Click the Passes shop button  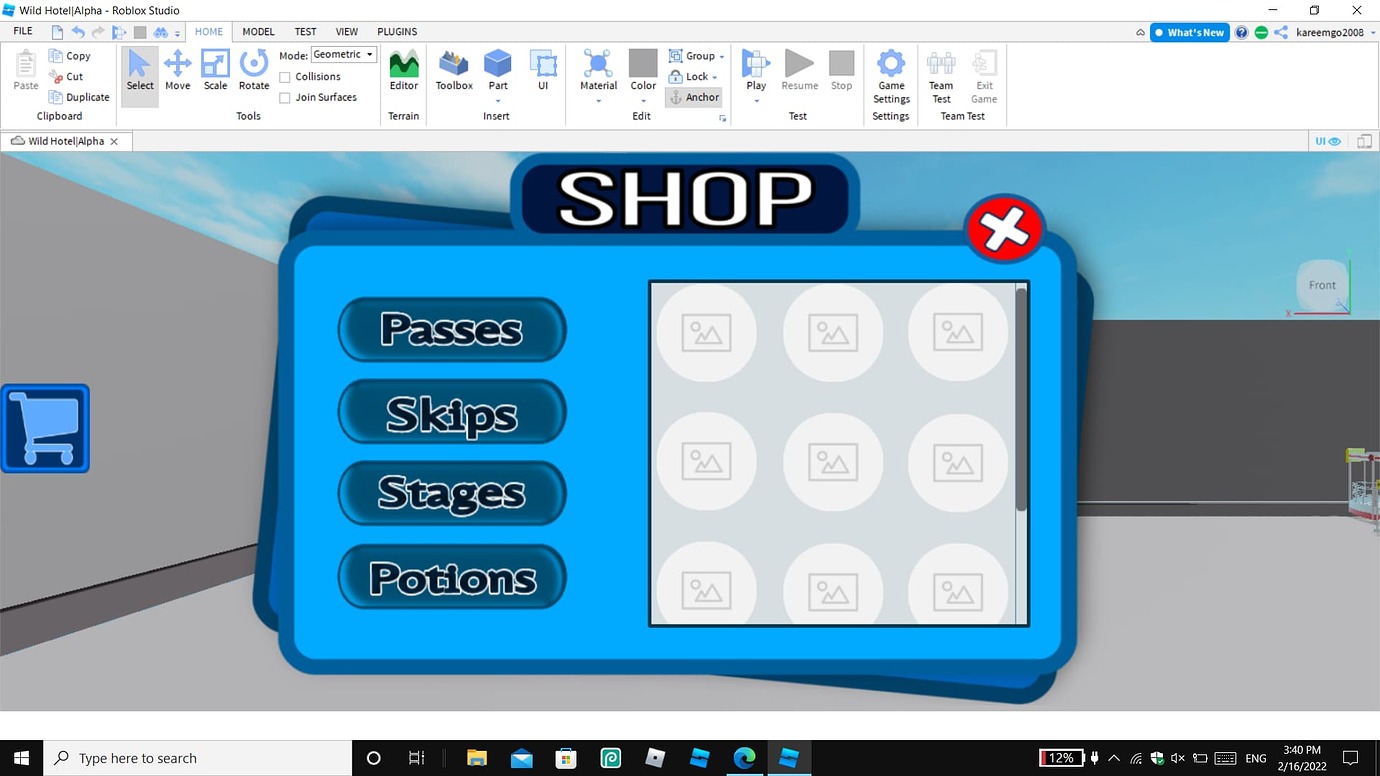tap(452, 330)
